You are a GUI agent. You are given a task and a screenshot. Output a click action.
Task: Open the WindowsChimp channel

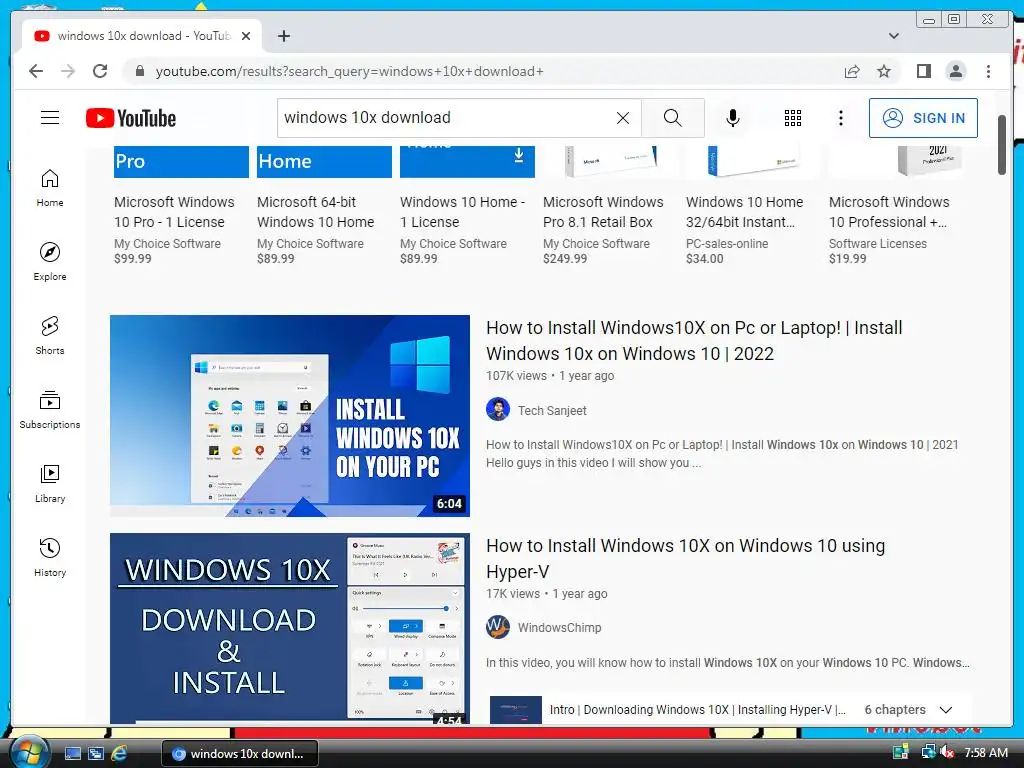click(559, 628)
